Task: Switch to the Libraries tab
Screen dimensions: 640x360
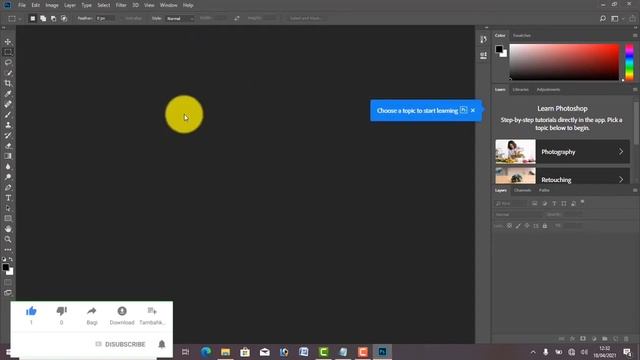Action: click(520, 89)
